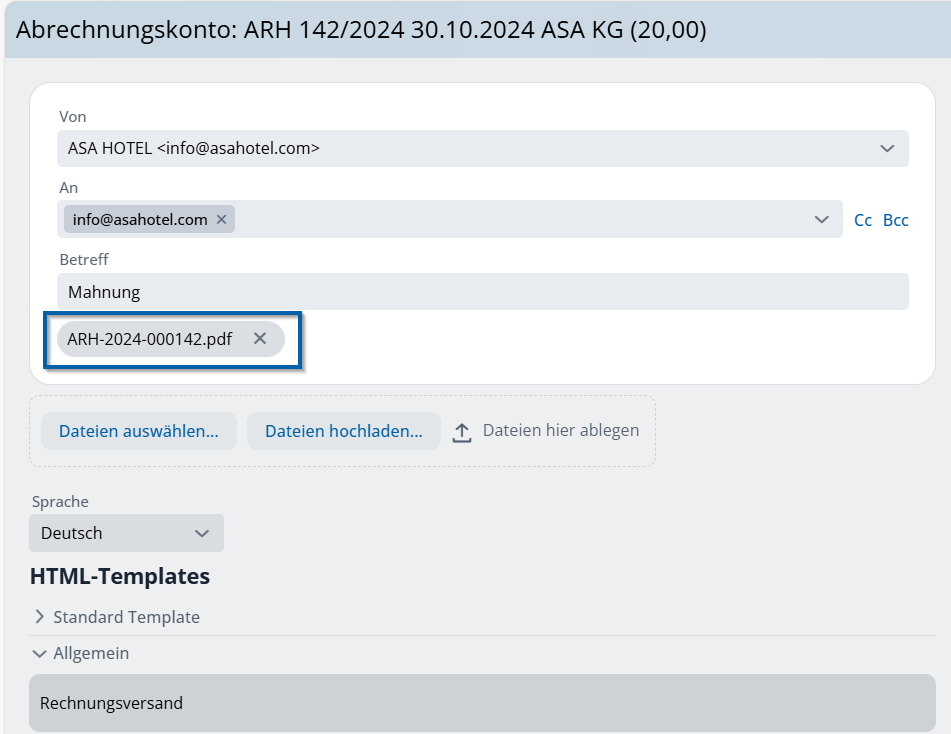This screenshot has width=951, height=734.
Task: Open the Sprache dropdown showing Deutsch
Action: pyautogui.click(x=126, y=534)
